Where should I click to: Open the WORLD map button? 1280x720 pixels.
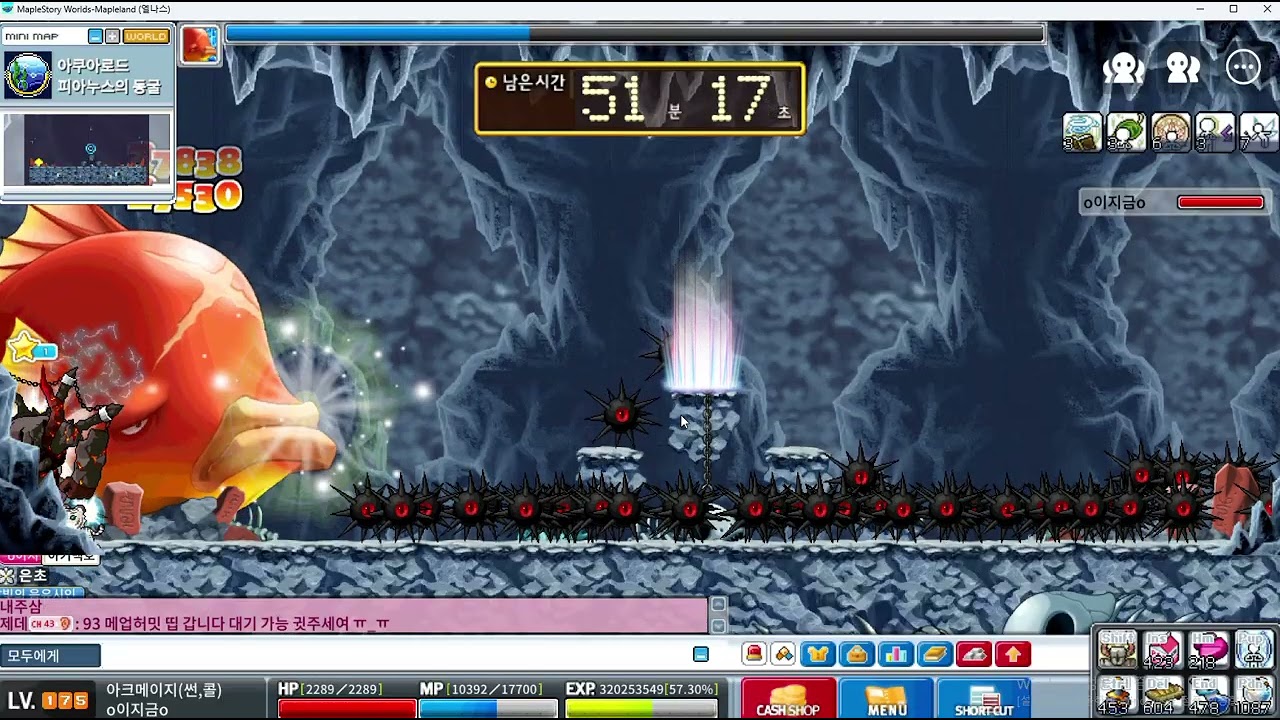(x=146, y=36)
